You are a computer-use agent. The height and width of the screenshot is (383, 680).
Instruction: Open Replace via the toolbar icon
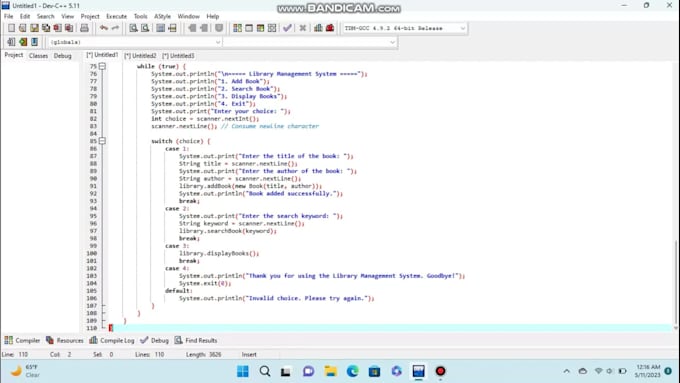[x=145, y=28]
